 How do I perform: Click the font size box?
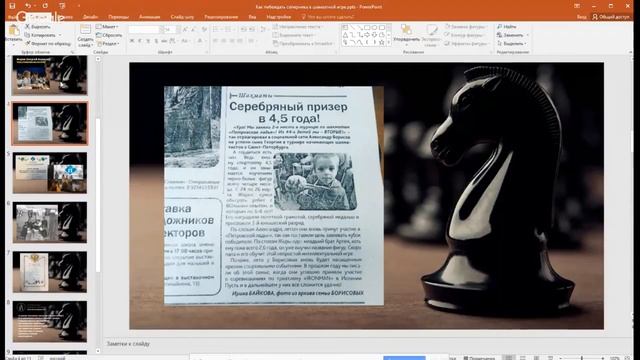pos(169,29)
